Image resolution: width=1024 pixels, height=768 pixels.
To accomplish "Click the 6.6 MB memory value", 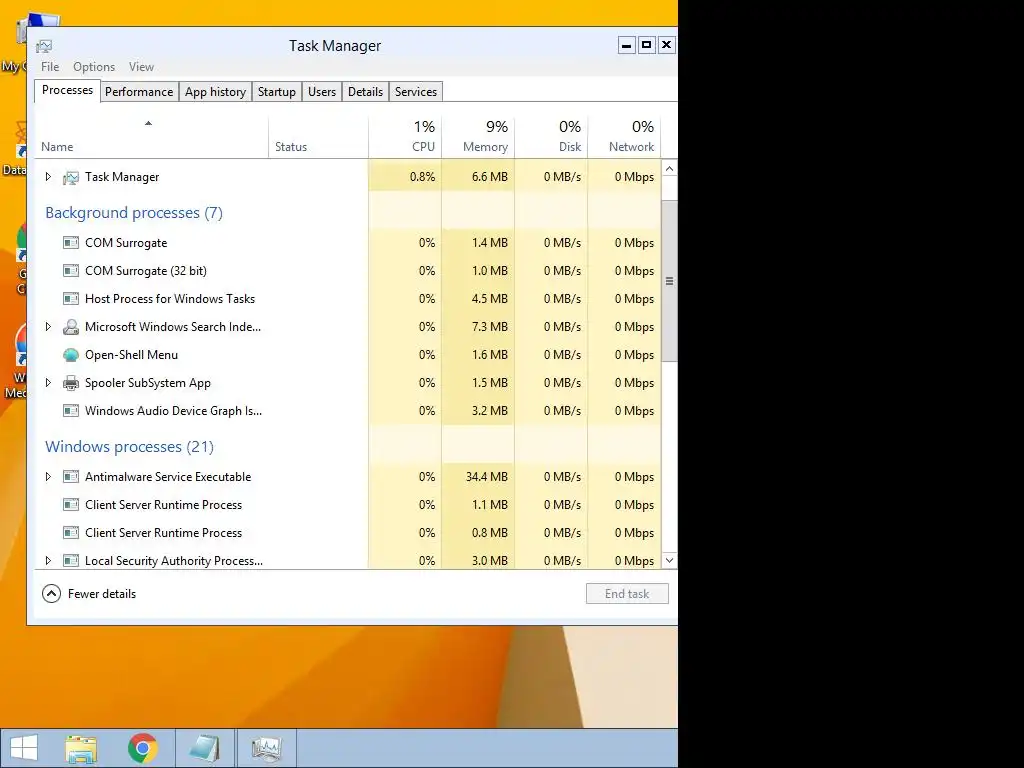I will 490,177.
